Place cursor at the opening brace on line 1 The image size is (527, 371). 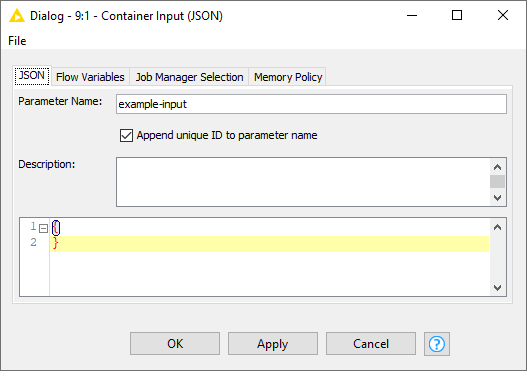click(x=56, y=228)
